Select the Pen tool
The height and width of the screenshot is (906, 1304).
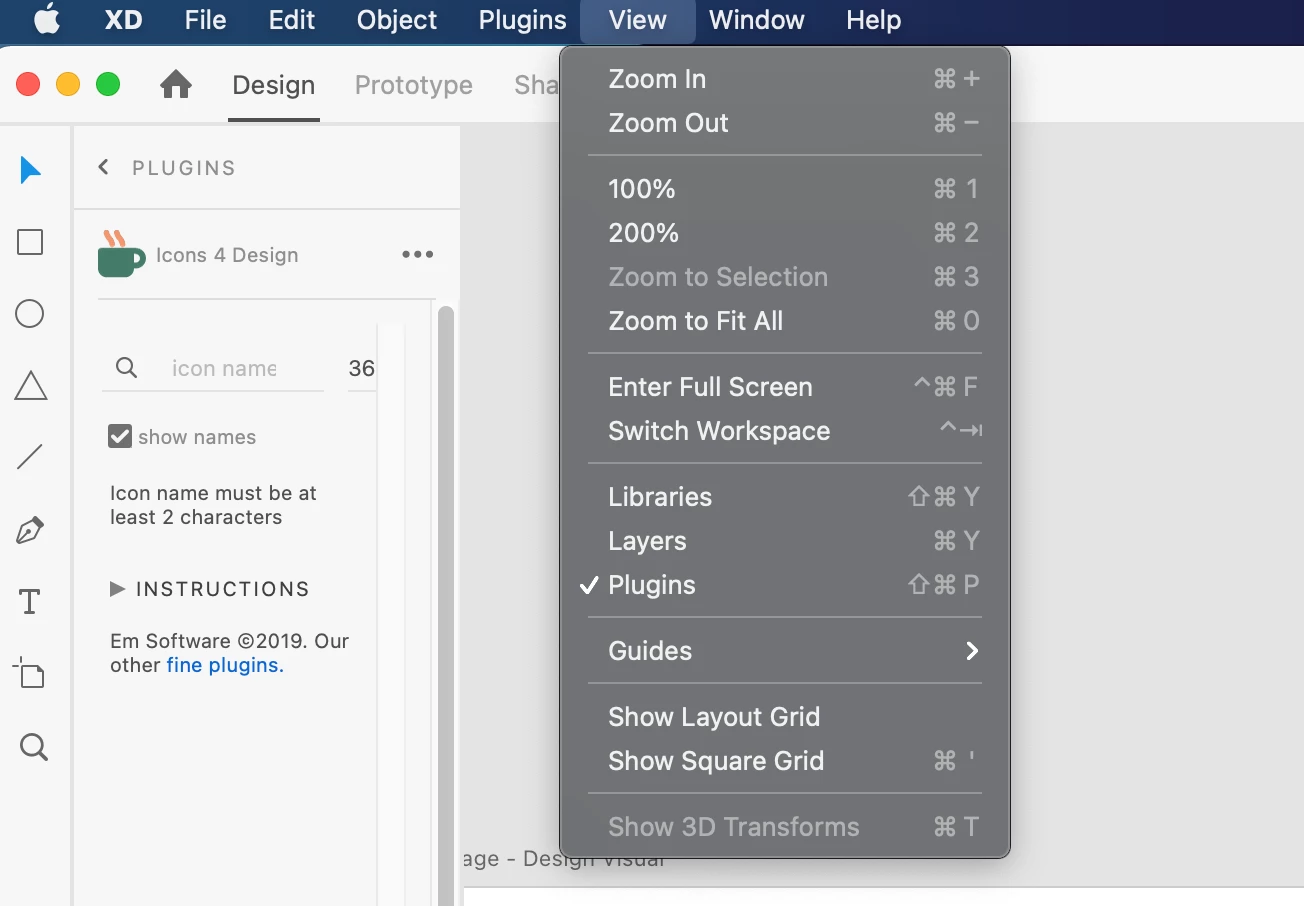click(30, 530)
